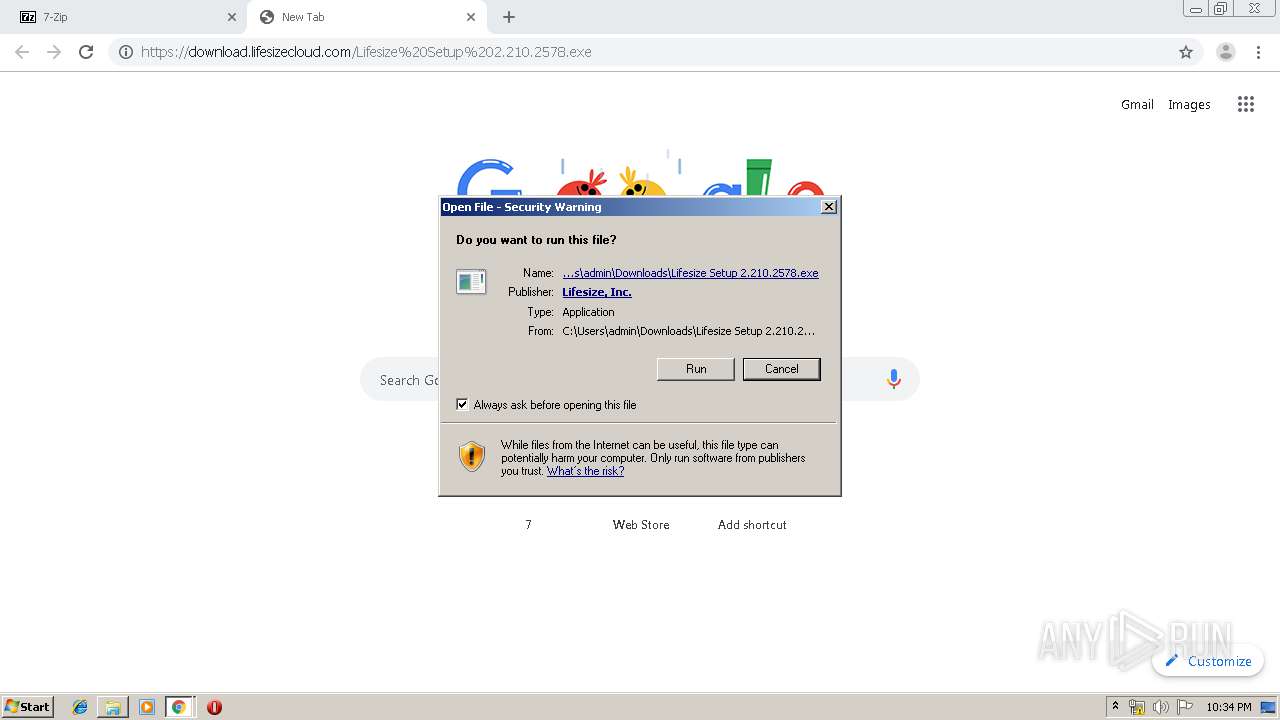Close the Chrome window
Screen dimensions: 1280x720
pos(1254,8)
